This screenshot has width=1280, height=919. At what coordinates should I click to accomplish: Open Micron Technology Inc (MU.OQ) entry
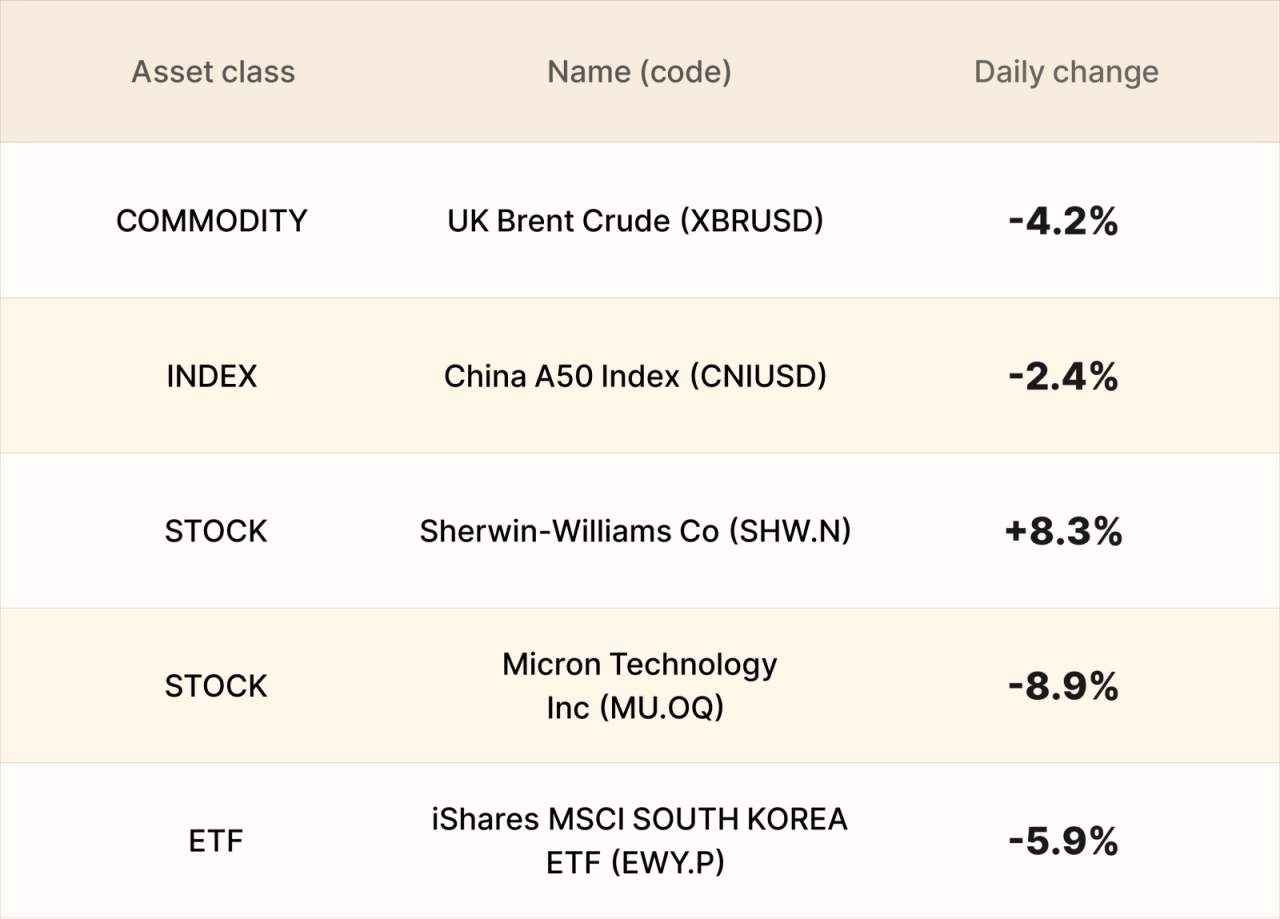tap(639, 686)
